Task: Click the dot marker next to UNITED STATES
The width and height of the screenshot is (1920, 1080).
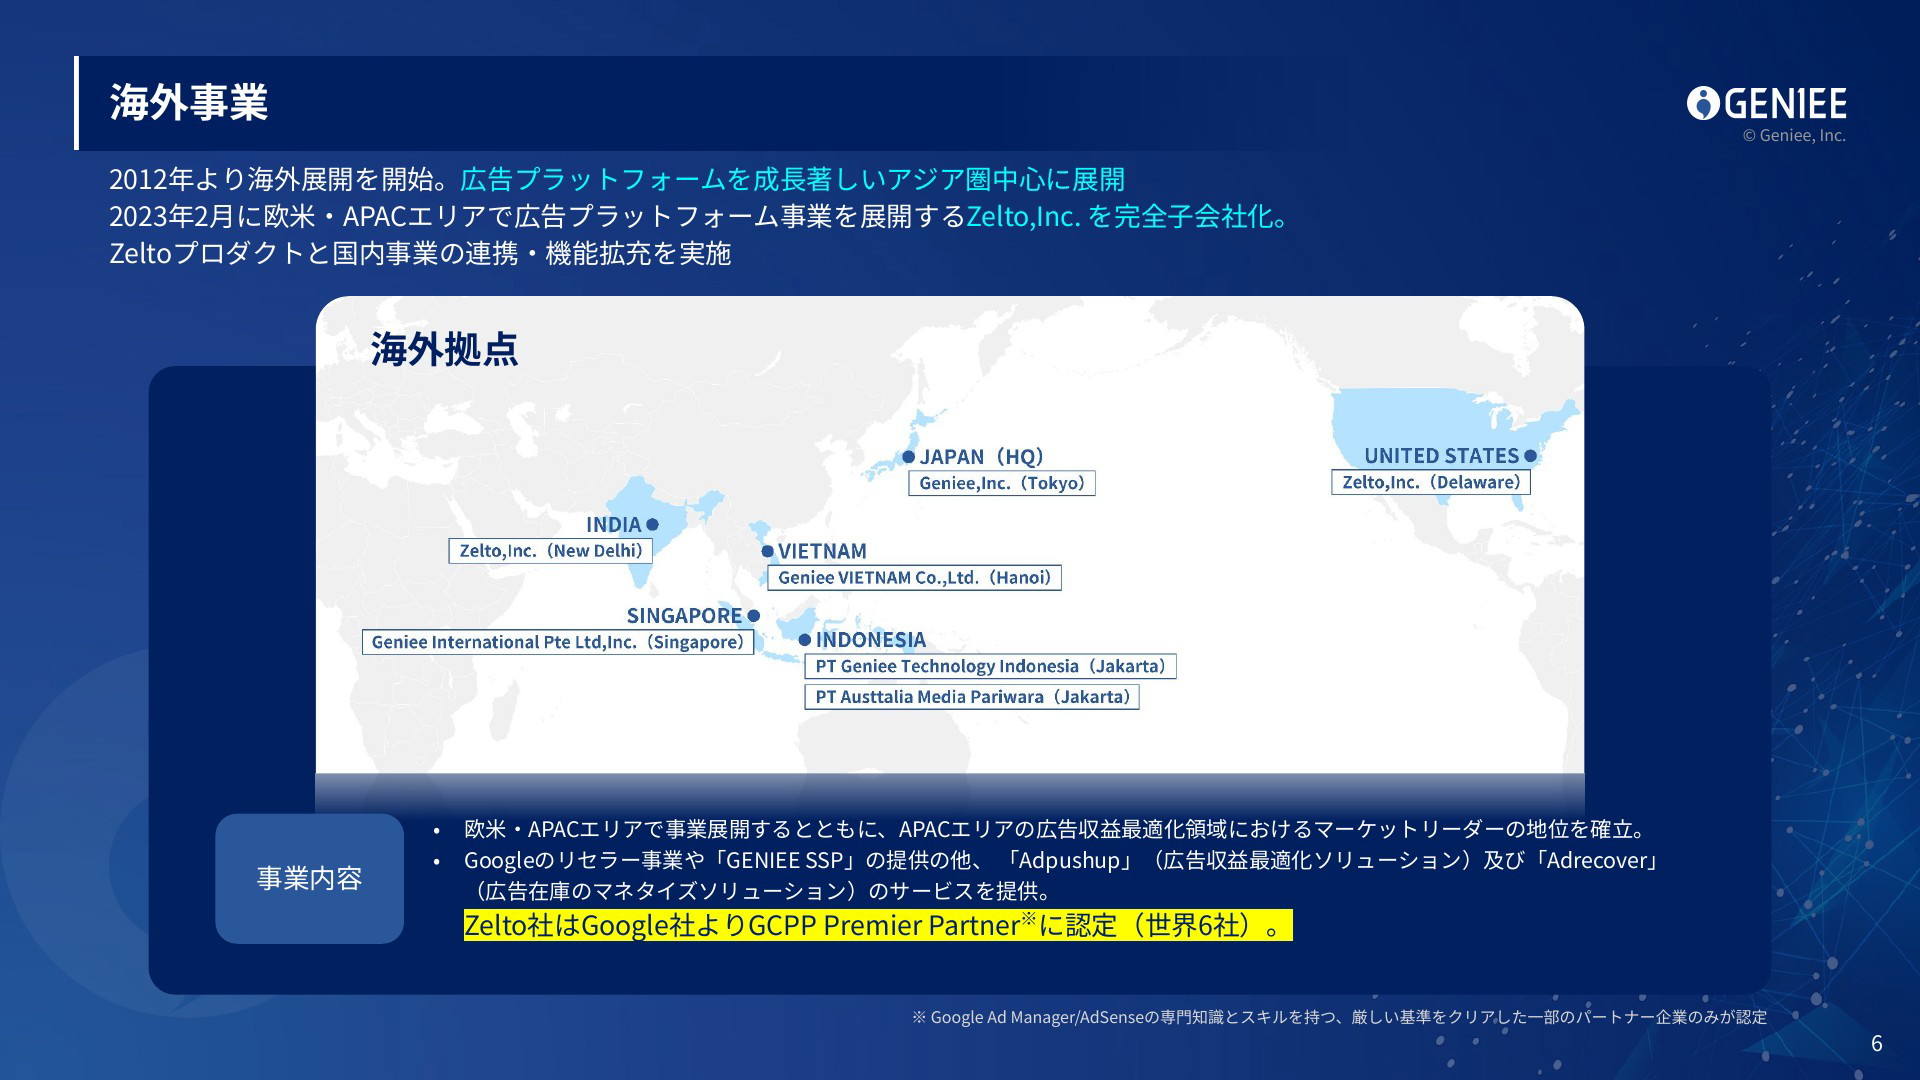Action: (1530, 456)
